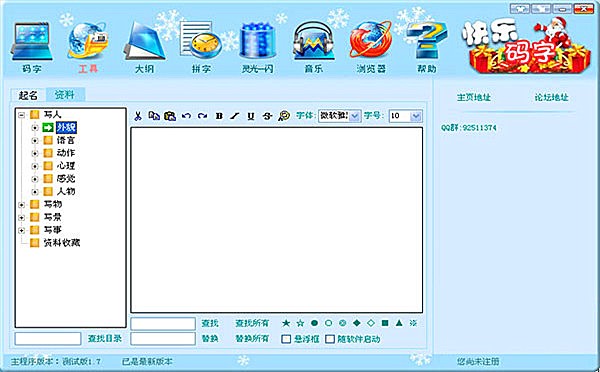
Task: Open the 字体 font dropdown
Action: [355, 116]
